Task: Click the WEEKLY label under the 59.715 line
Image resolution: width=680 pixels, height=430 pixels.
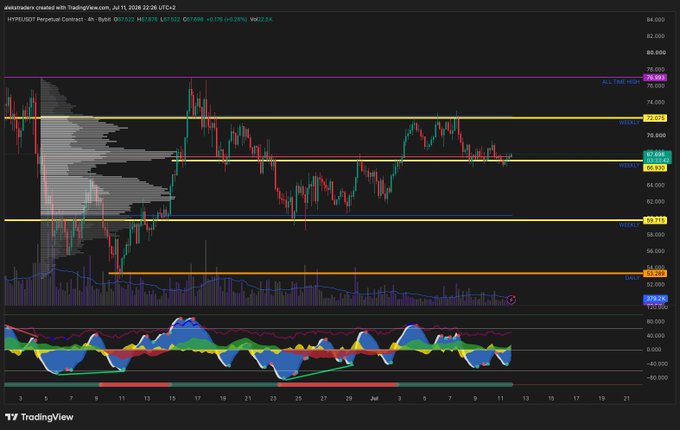Action: point(629,225)
